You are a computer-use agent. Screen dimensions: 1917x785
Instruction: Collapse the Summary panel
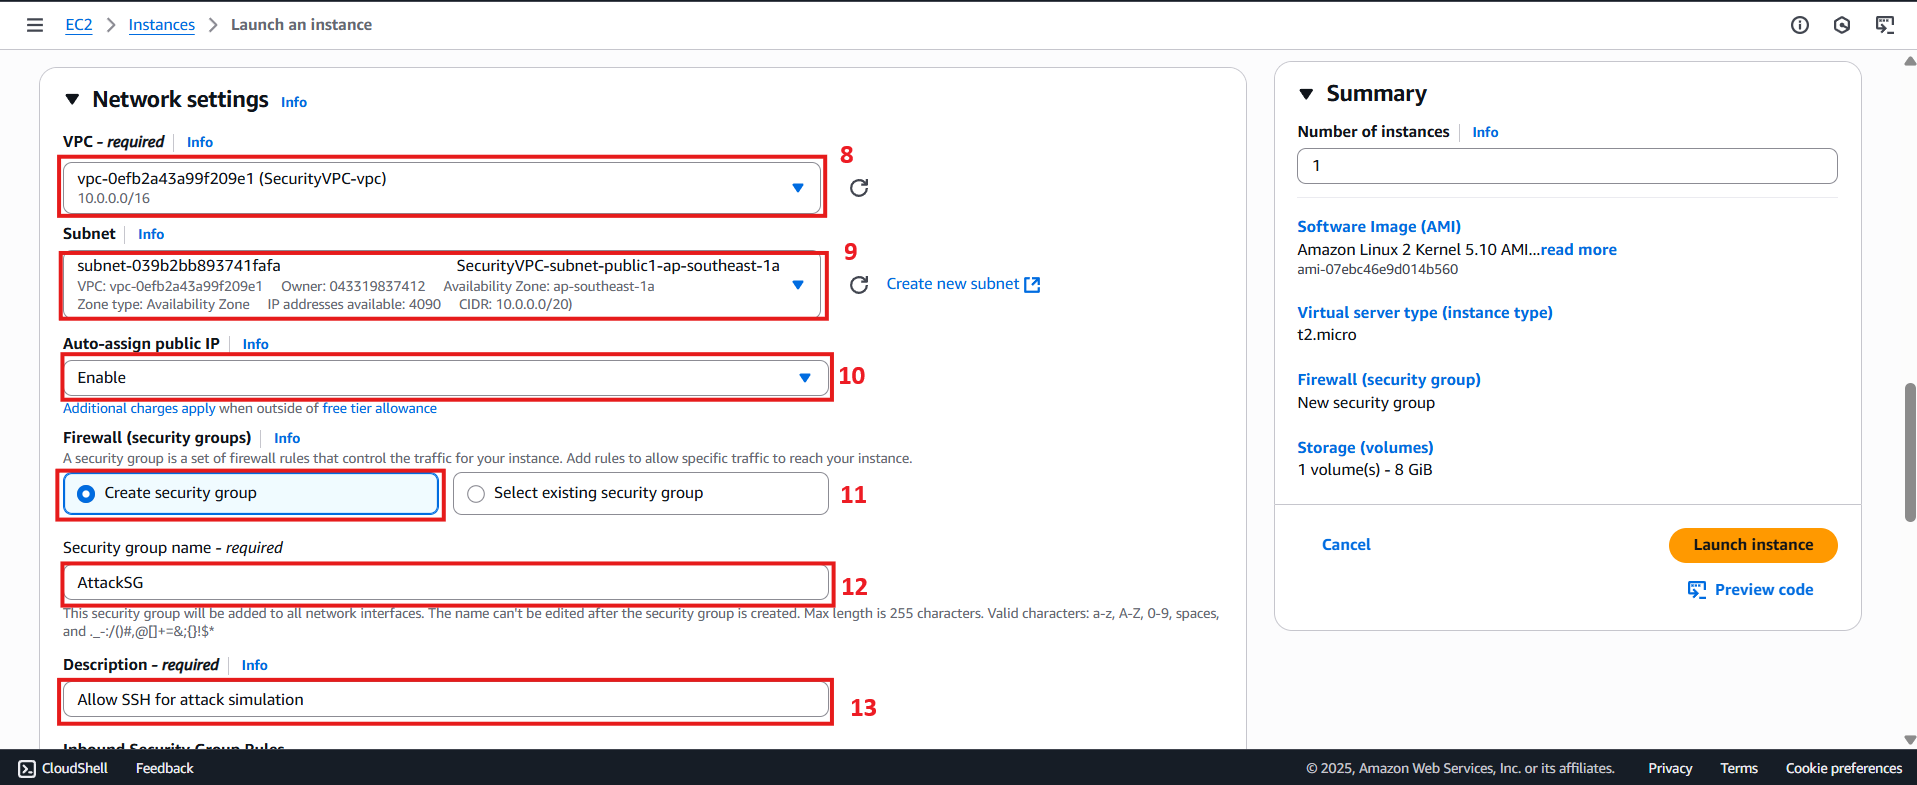(1306, 94)
